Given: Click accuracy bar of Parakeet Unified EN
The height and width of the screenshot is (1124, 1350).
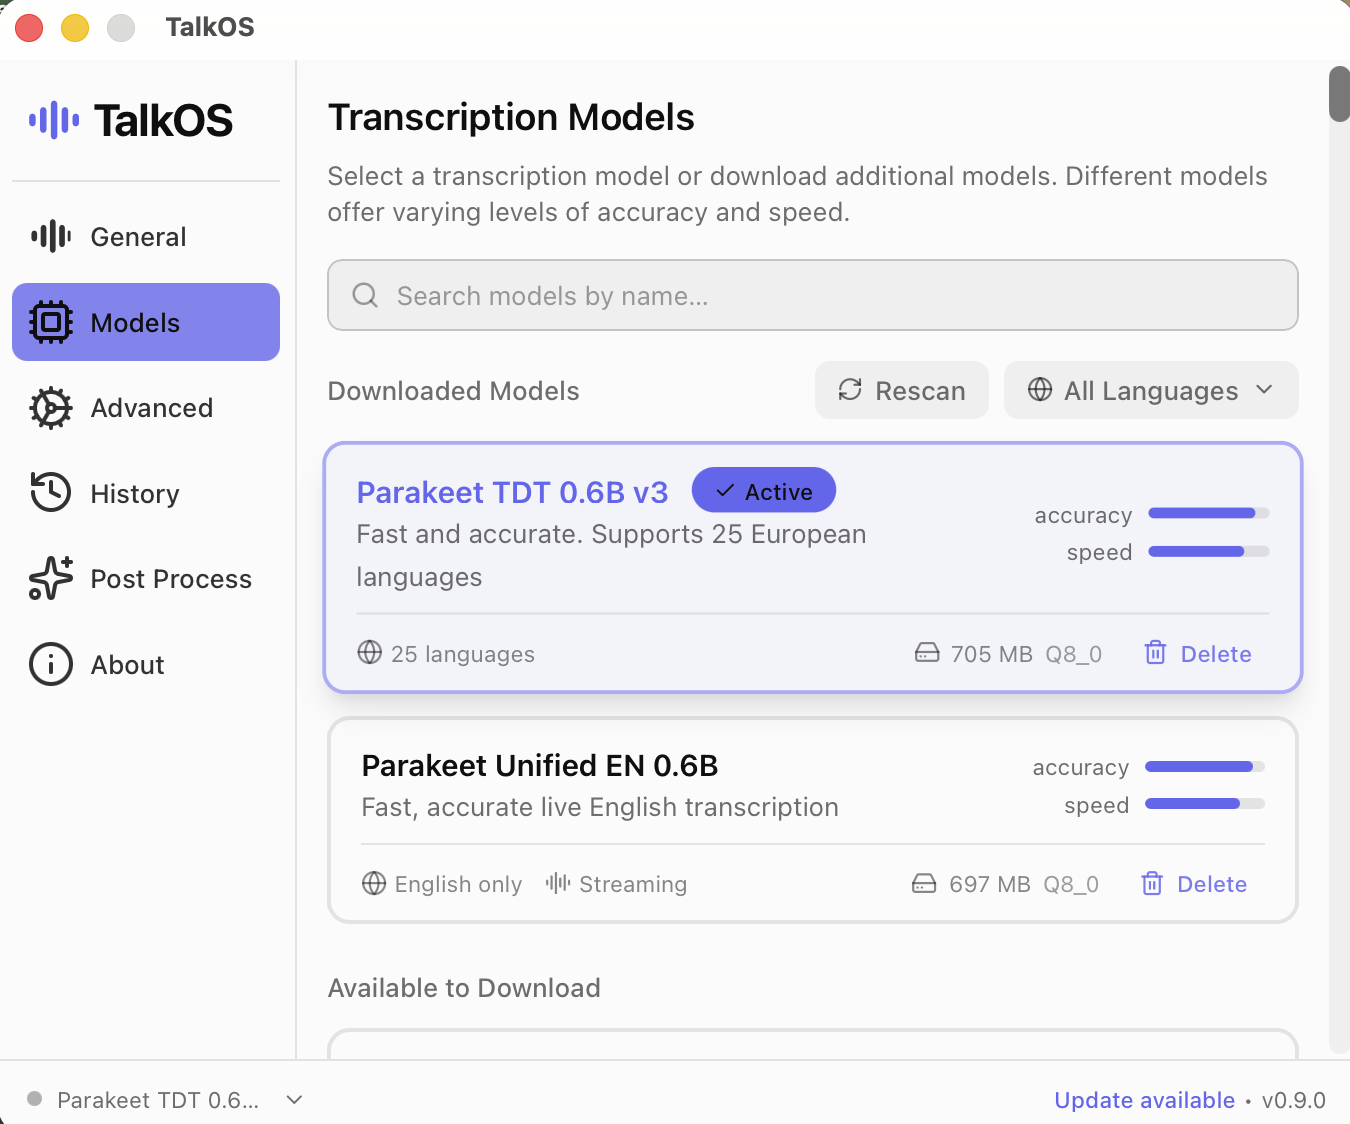Looking at the screenshot, I should pos(1205,767).
